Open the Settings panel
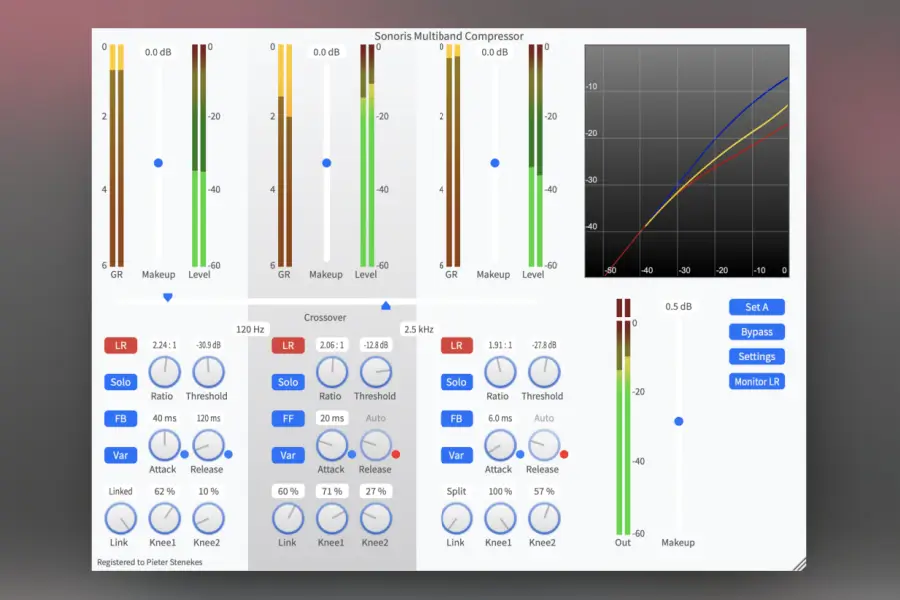The image size is (900, 600). click(756, 356)
